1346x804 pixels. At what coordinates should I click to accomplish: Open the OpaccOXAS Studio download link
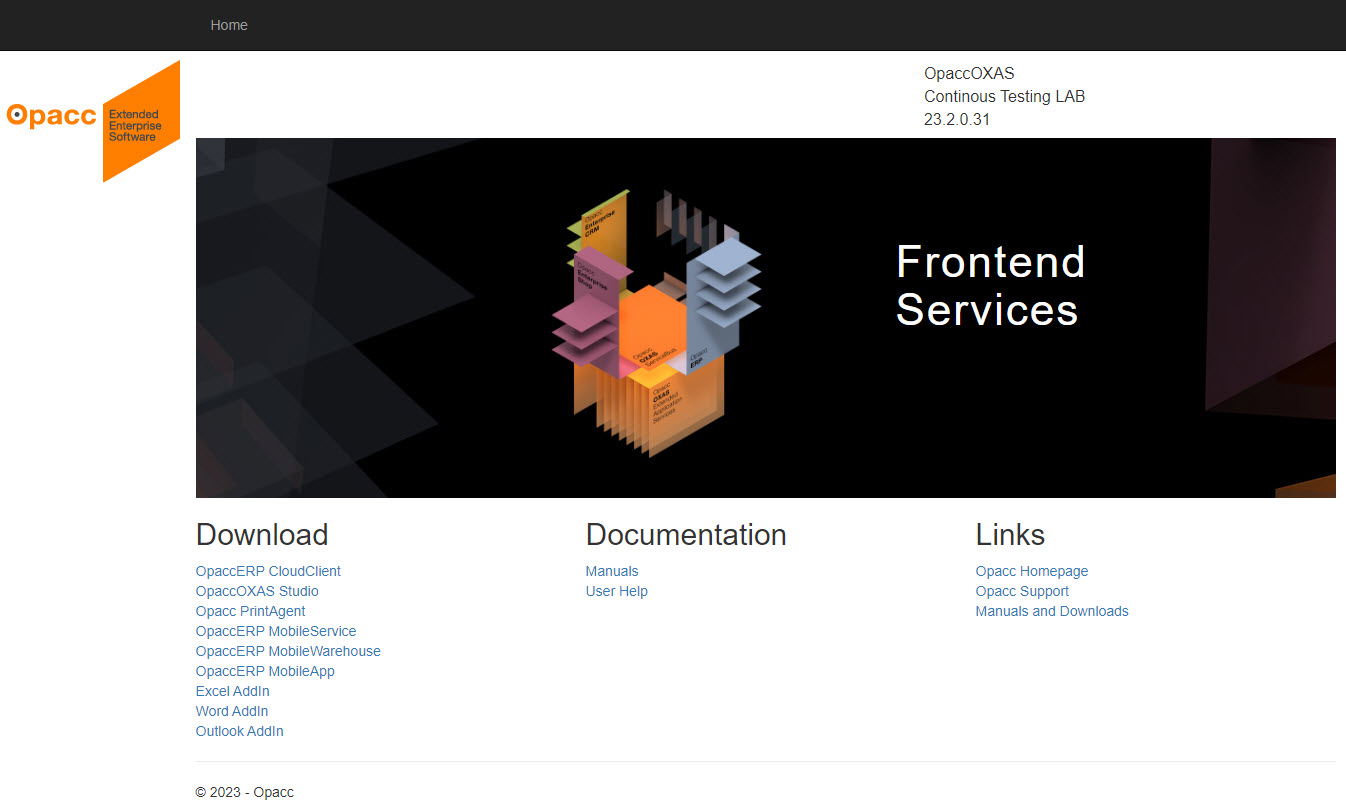click(257, 591)
